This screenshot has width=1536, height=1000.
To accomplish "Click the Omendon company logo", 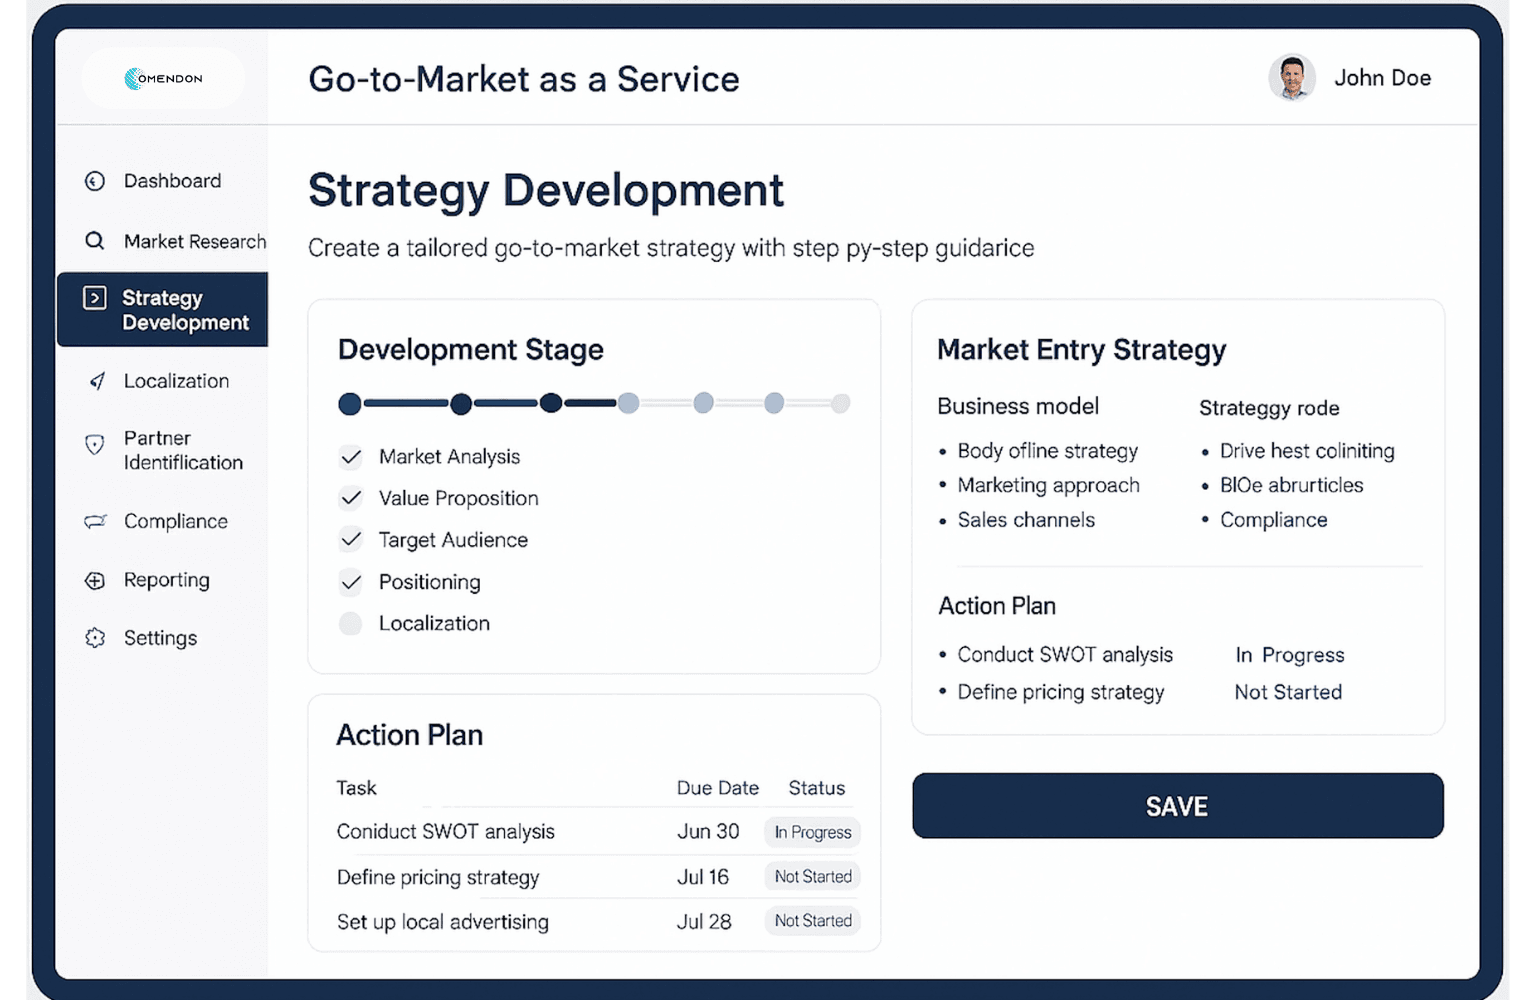I will coord(163,77).
